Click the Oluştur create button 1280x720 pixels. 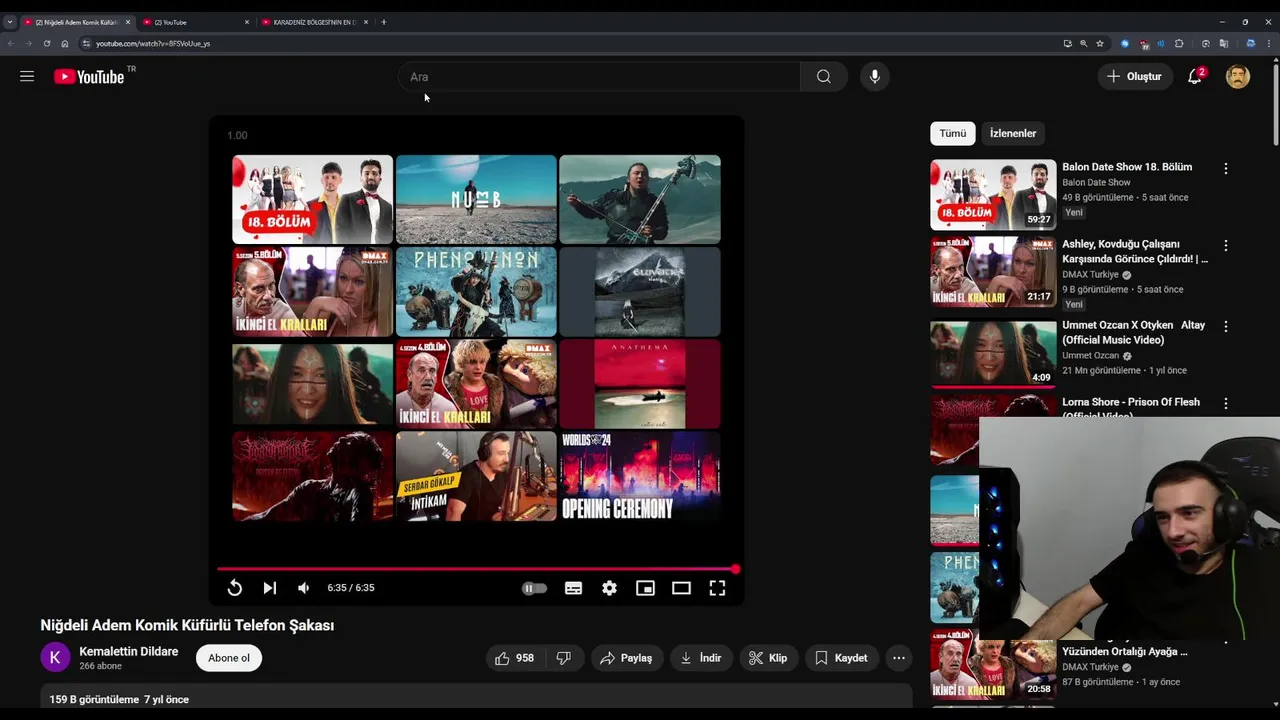coord(1134,77)
